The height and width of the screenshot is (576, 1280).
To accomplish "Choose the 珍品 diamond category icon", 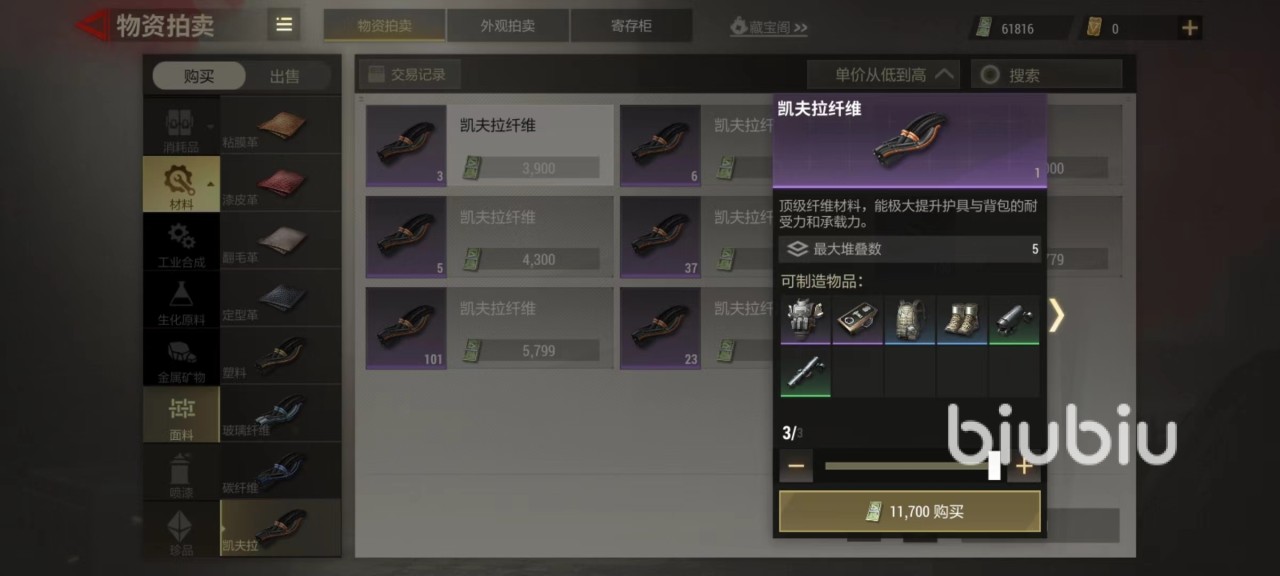I will click(181, 530).
